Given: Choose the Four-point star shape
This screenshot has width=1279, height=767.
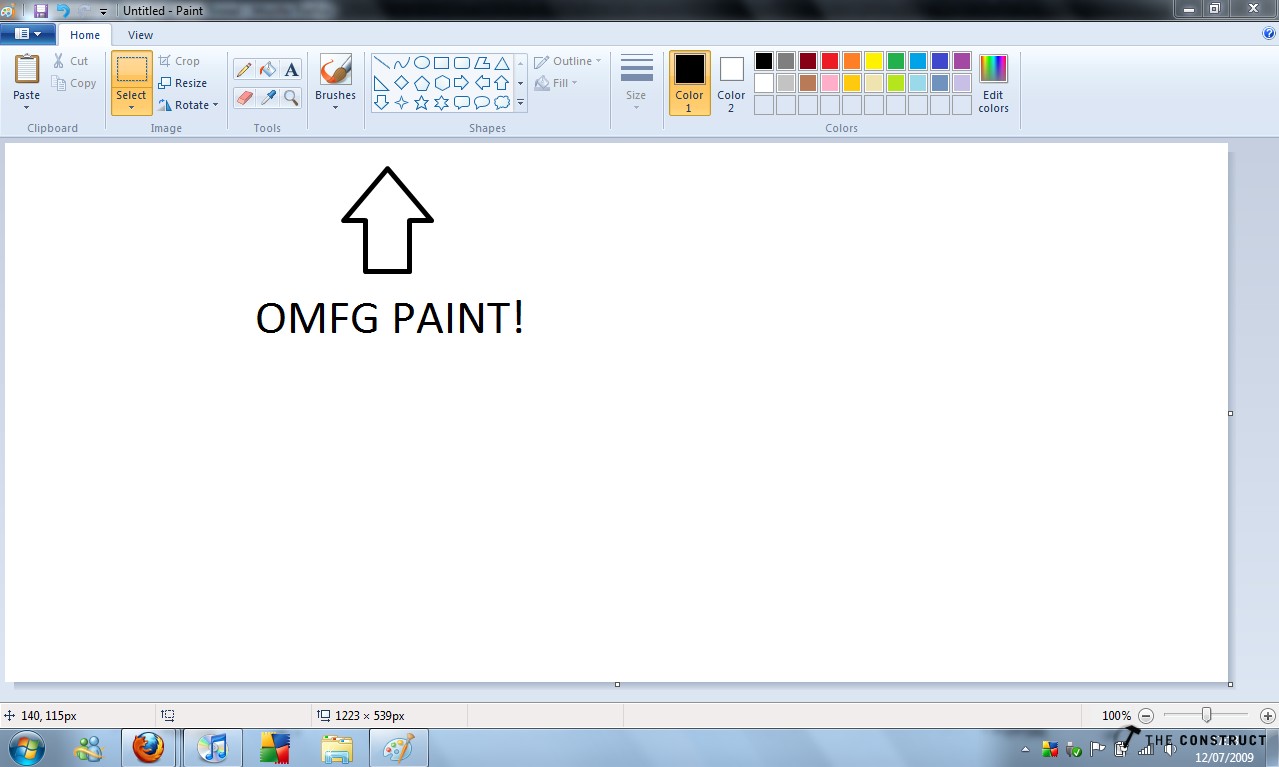Looking at the screenshot, I should (x=401, y=102).
